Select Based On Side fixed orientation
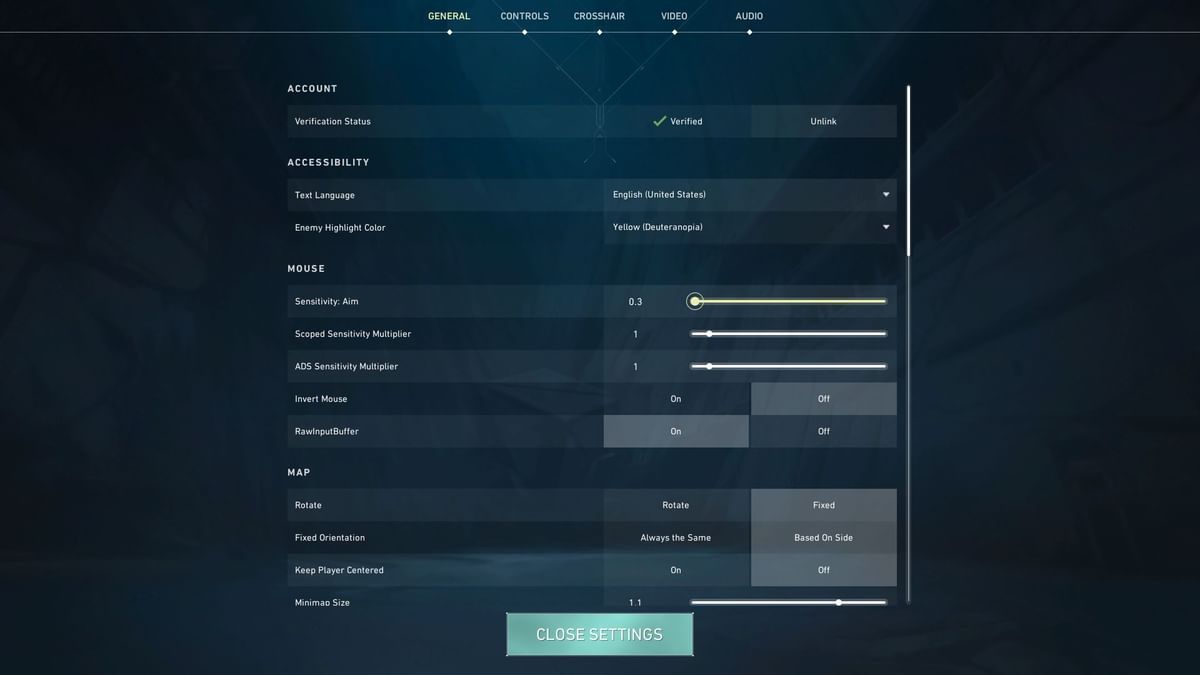This screenshot has width=1200, height=675. (x=823, y=537)
